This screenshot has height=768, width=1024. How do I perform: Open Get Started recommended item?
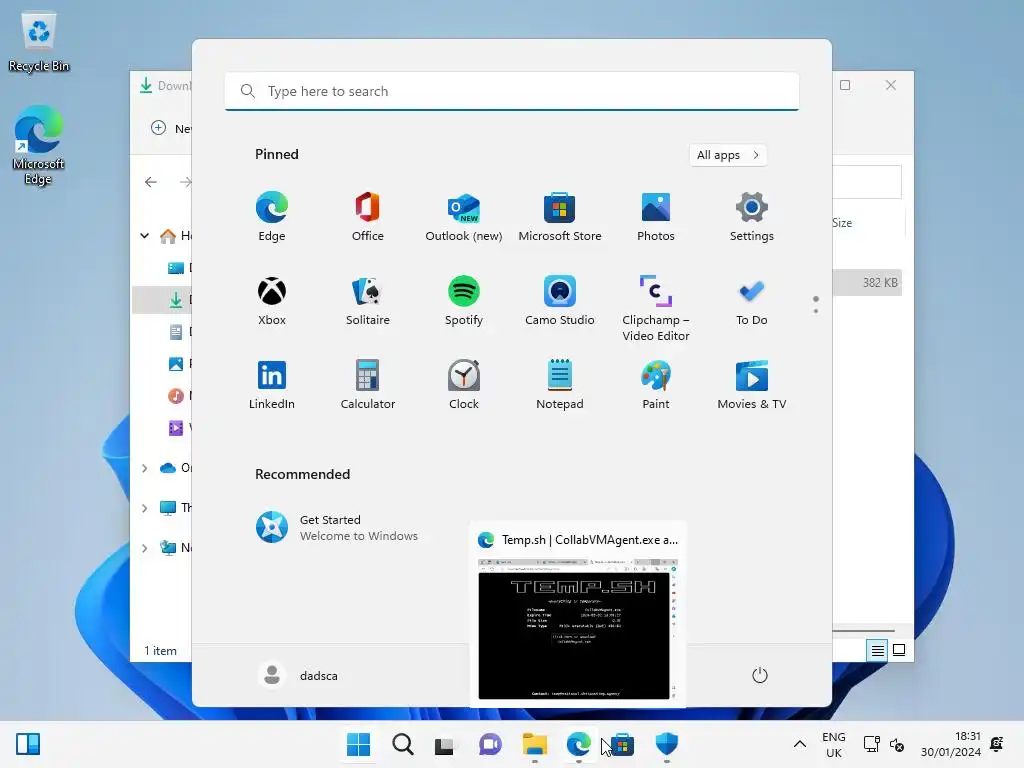[x=337, y=528]
